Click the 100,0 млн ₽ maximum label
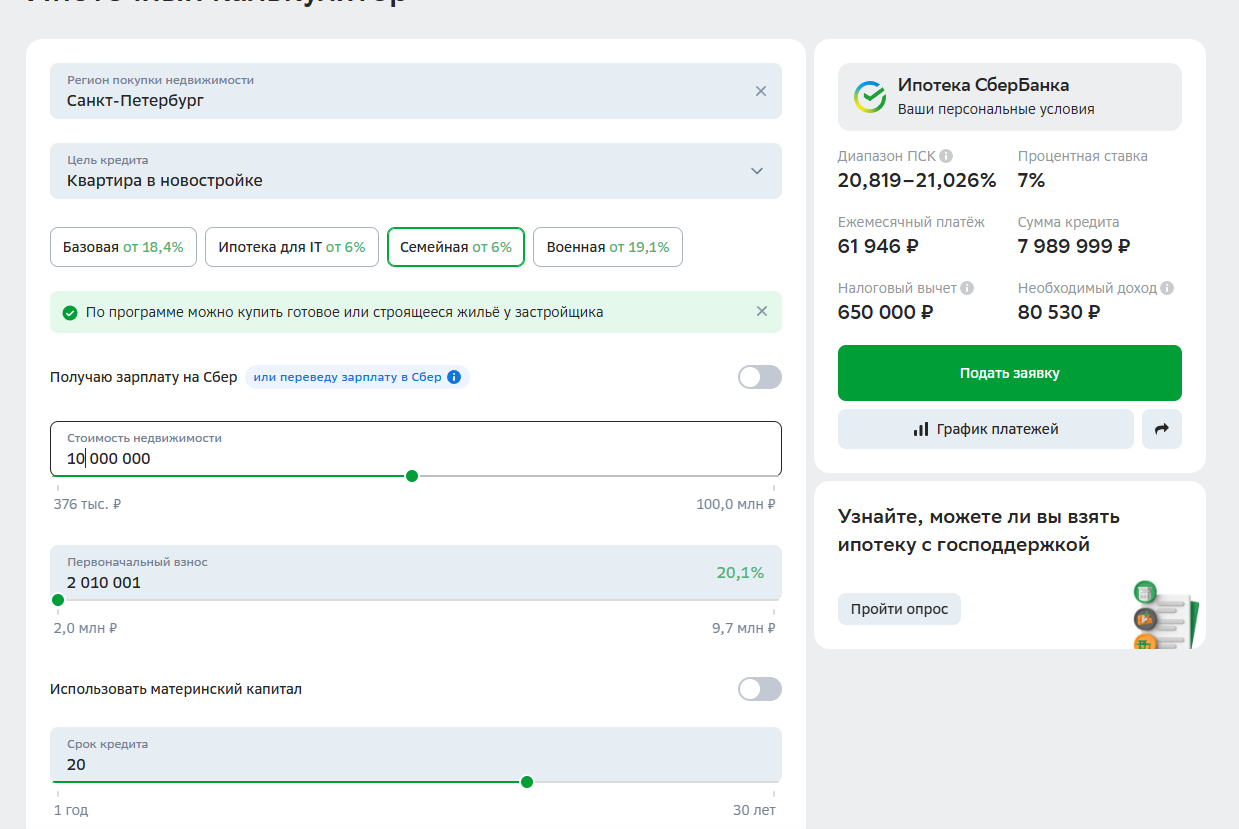 [736, 504]
